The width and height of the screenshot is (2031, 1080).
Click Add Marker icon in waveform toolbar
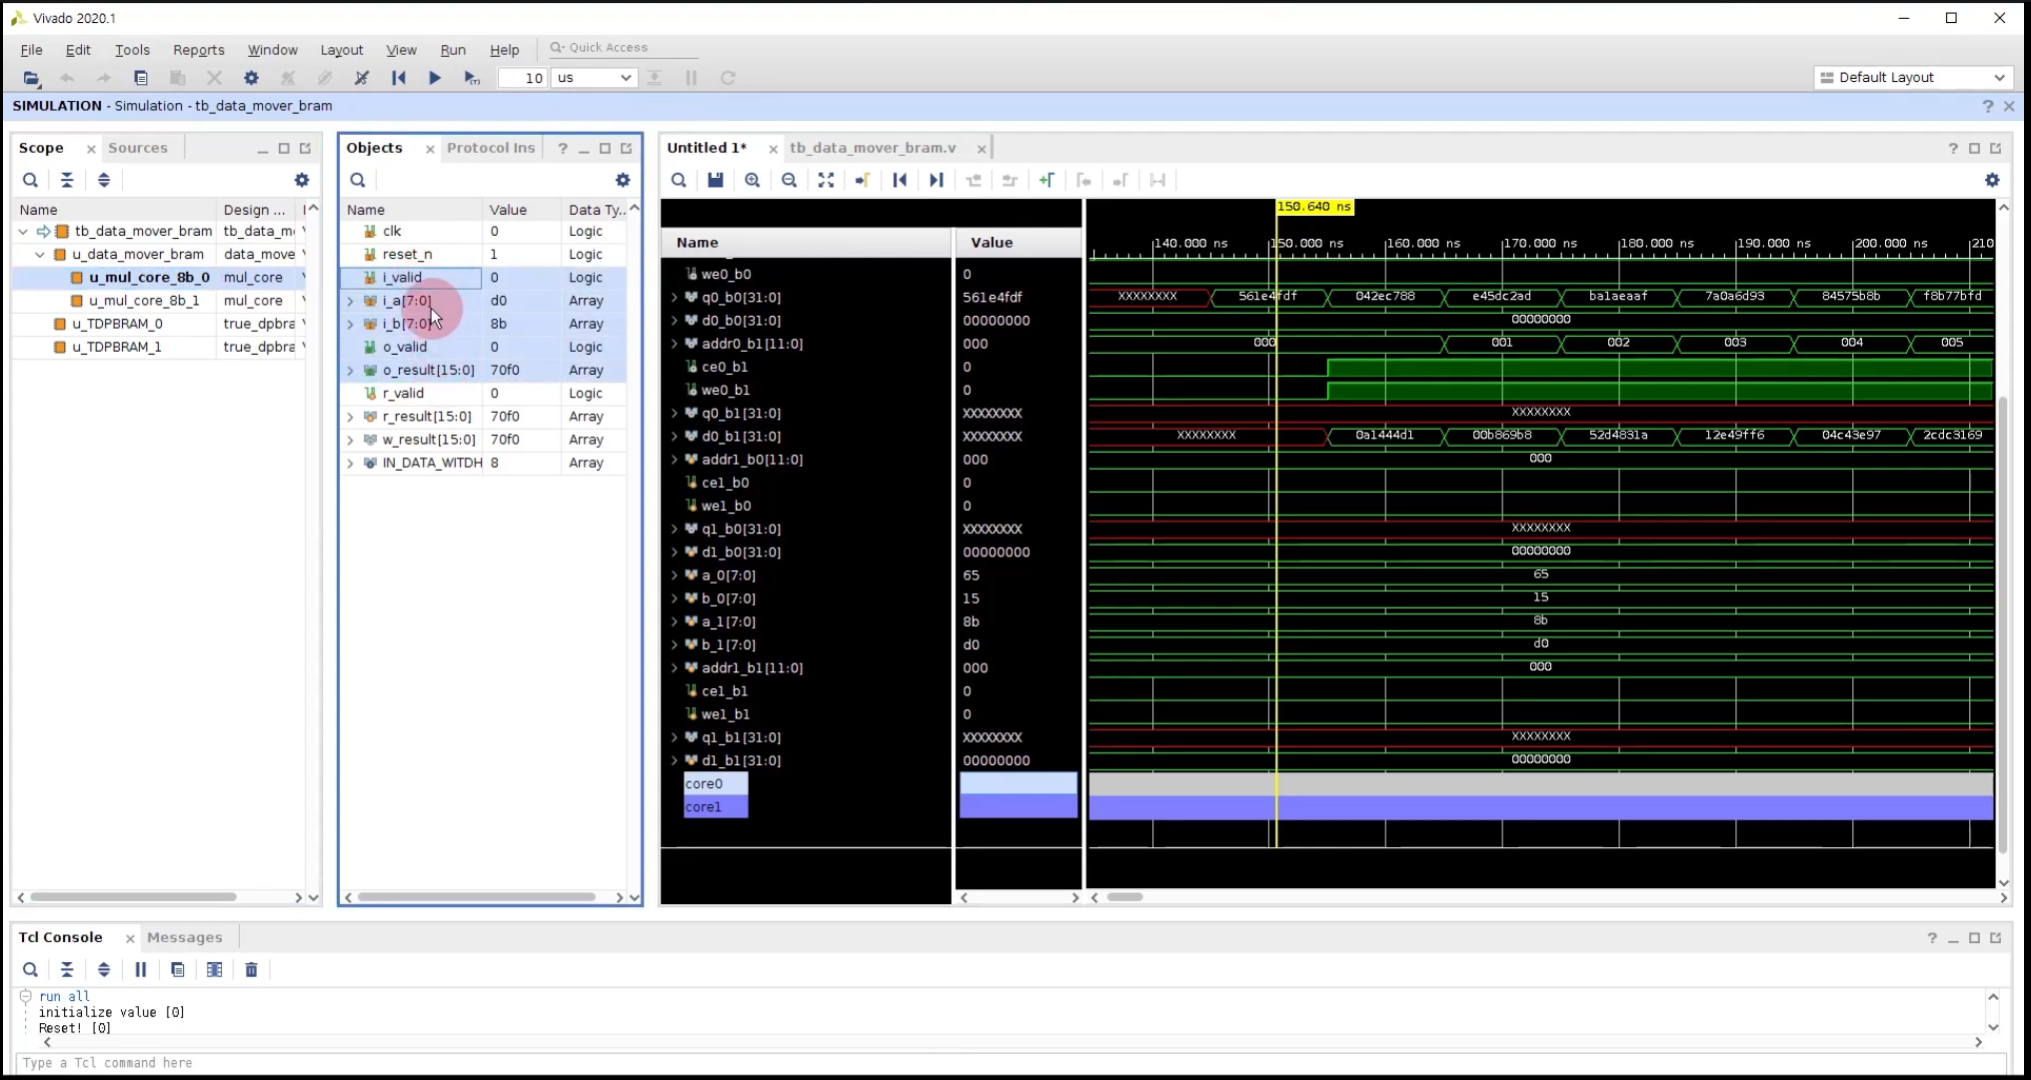1046,180
